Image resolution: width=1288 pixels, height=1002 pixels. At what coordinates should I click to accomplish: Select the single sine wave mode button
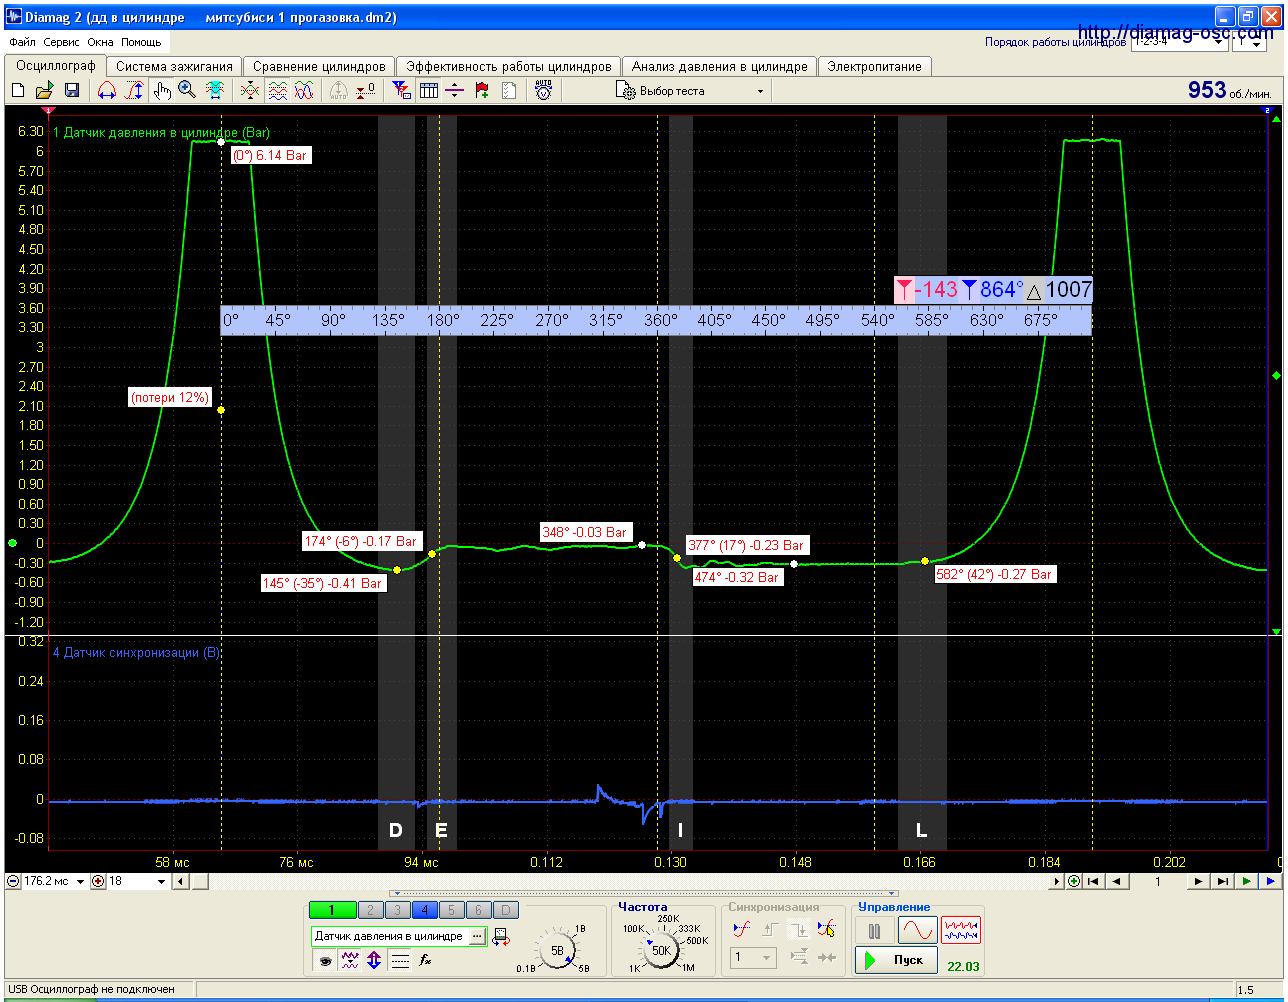click(917, 931)
